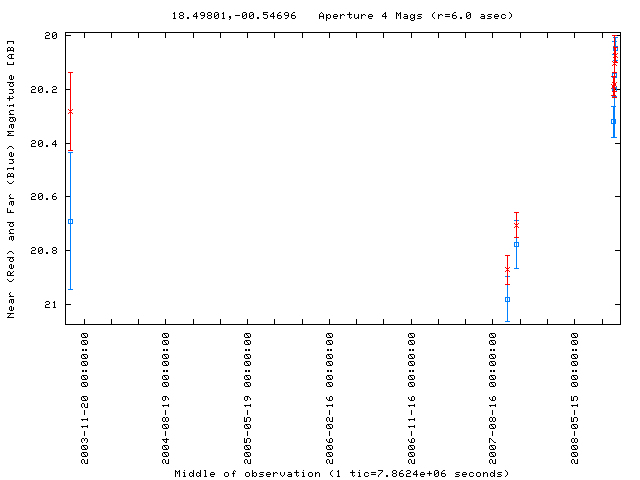
Task: Click the y-axis tick label '20.8'
Action: 44,251
